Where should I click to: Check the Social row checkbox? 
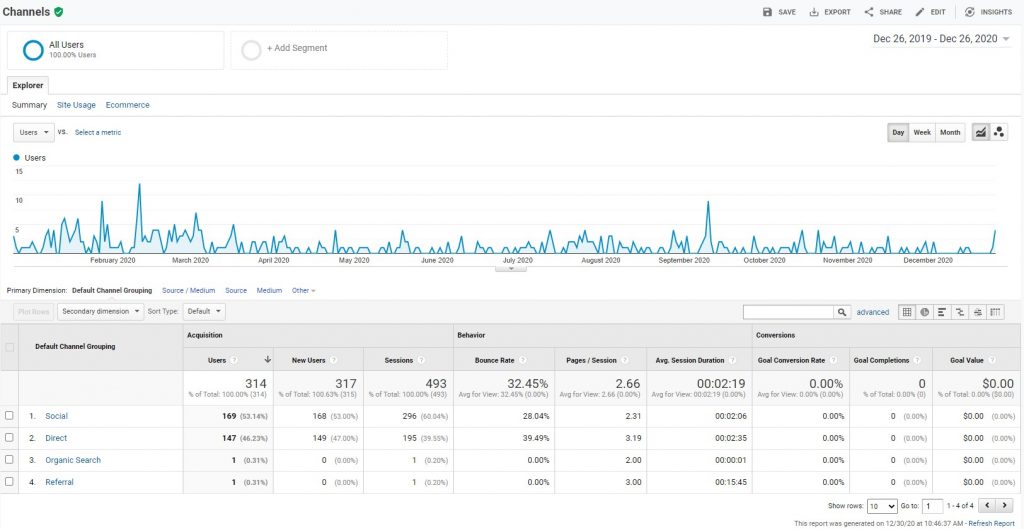point(9,416)
